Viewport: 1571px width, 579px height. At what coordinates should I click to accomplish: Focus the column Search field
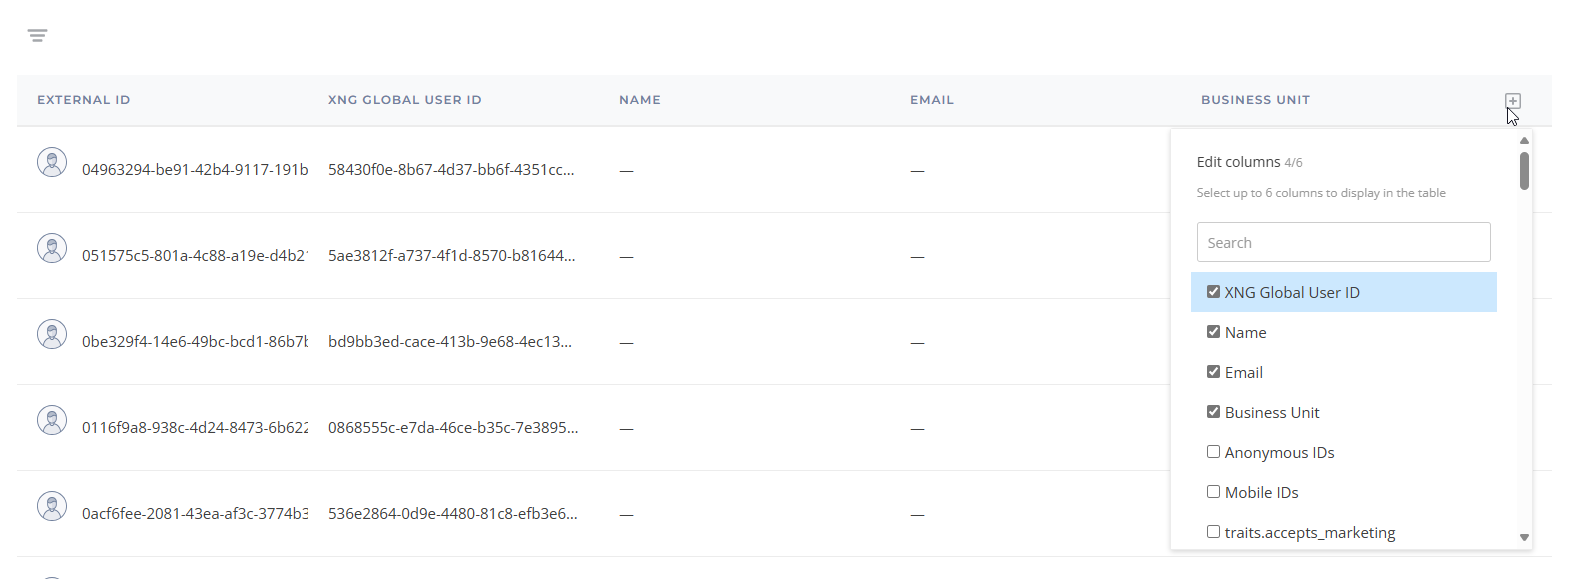point(1343,242)
